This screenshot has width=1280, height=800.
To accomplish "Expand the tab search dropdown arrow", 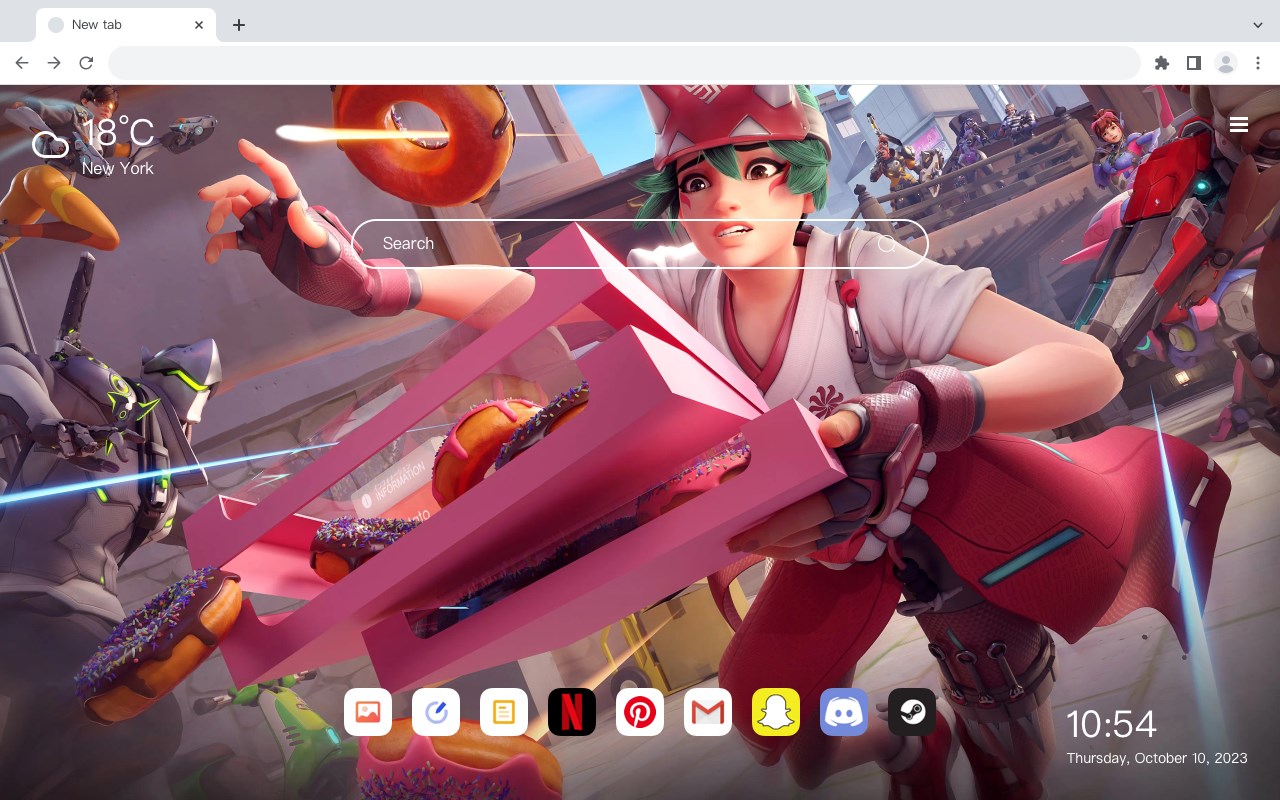I will tap(1258, 24).
